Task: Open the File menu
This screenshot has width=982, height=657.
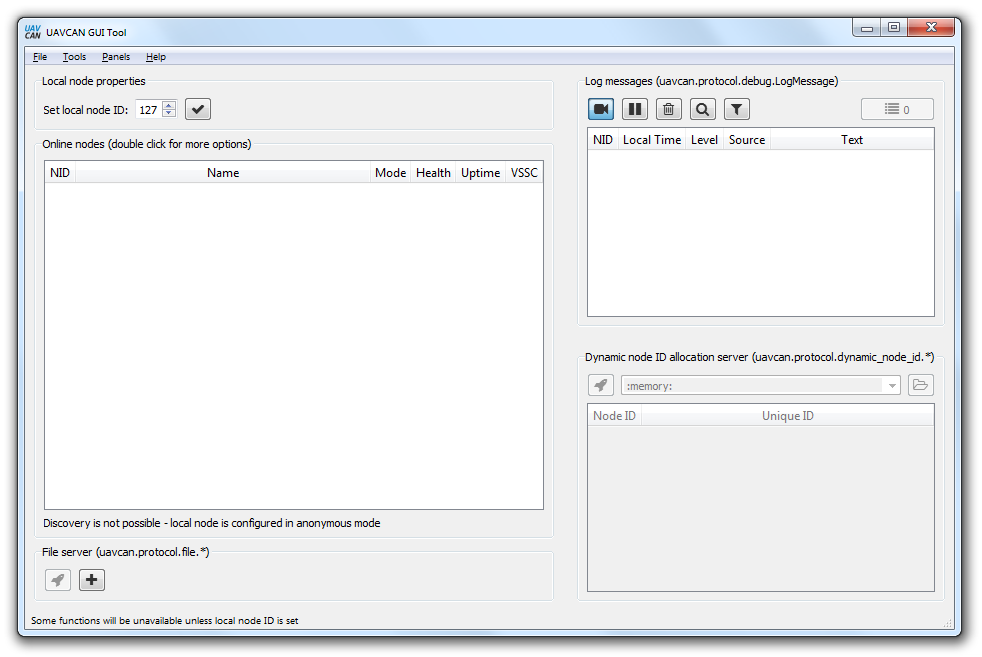Action: (x=40, y=57)
